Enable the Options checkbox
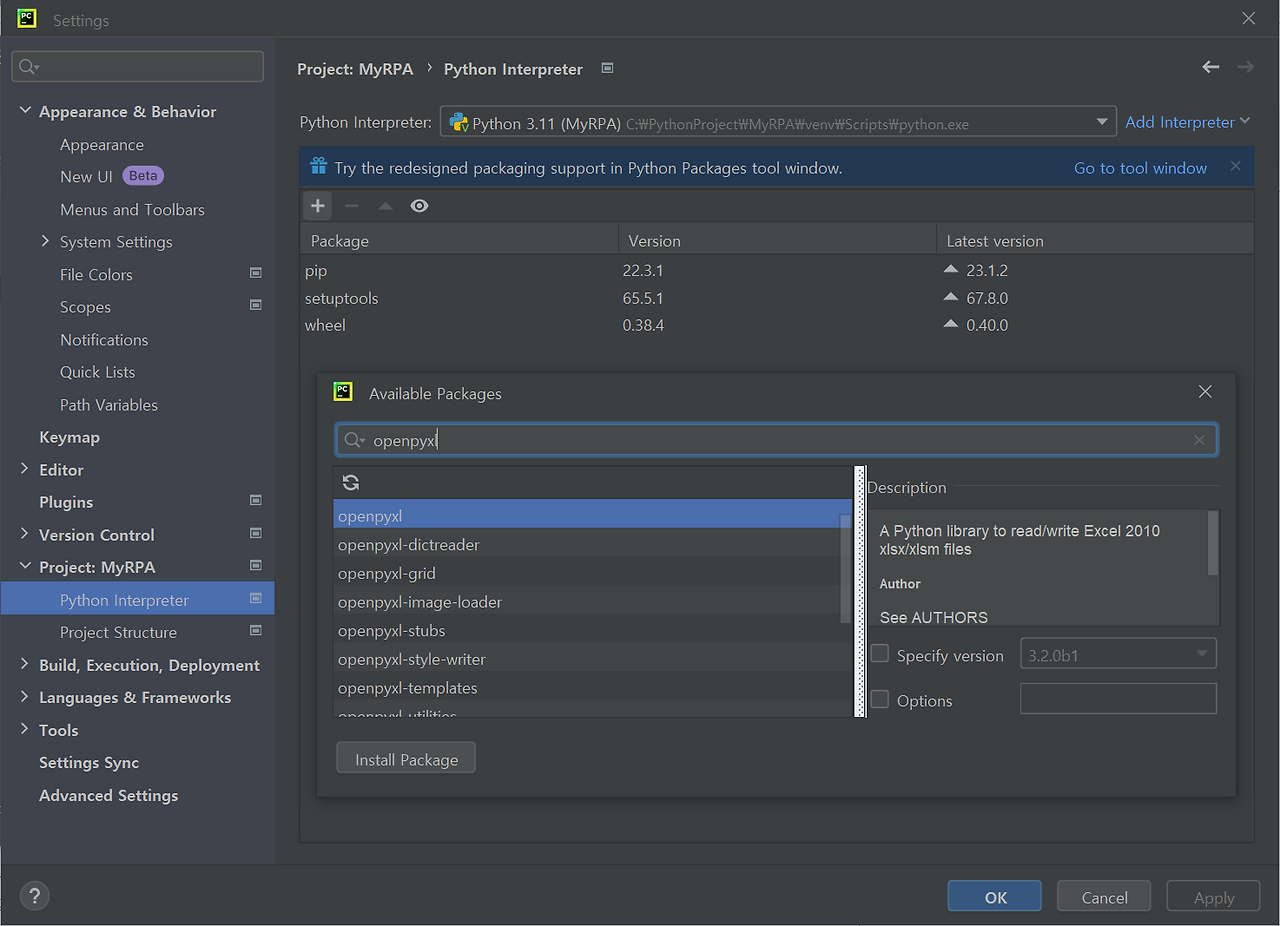 click(880, 700)
